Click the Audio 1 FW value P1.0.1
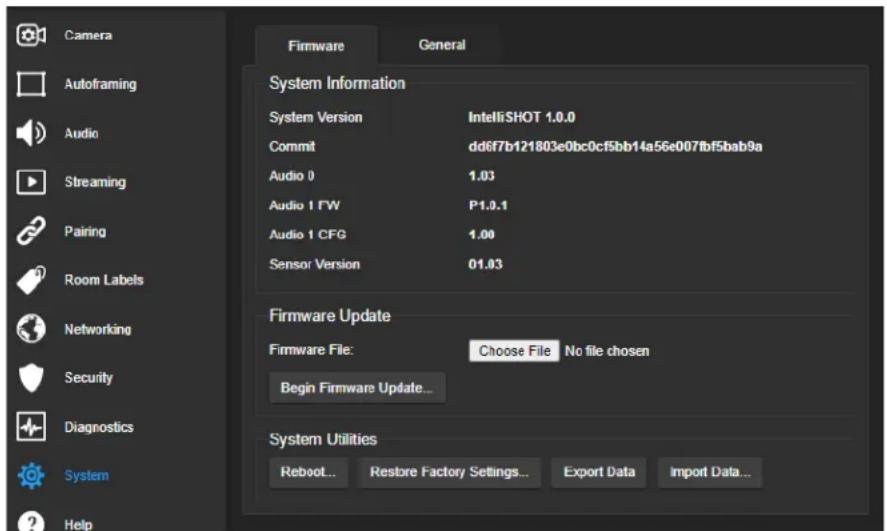 tap(488, 205)
